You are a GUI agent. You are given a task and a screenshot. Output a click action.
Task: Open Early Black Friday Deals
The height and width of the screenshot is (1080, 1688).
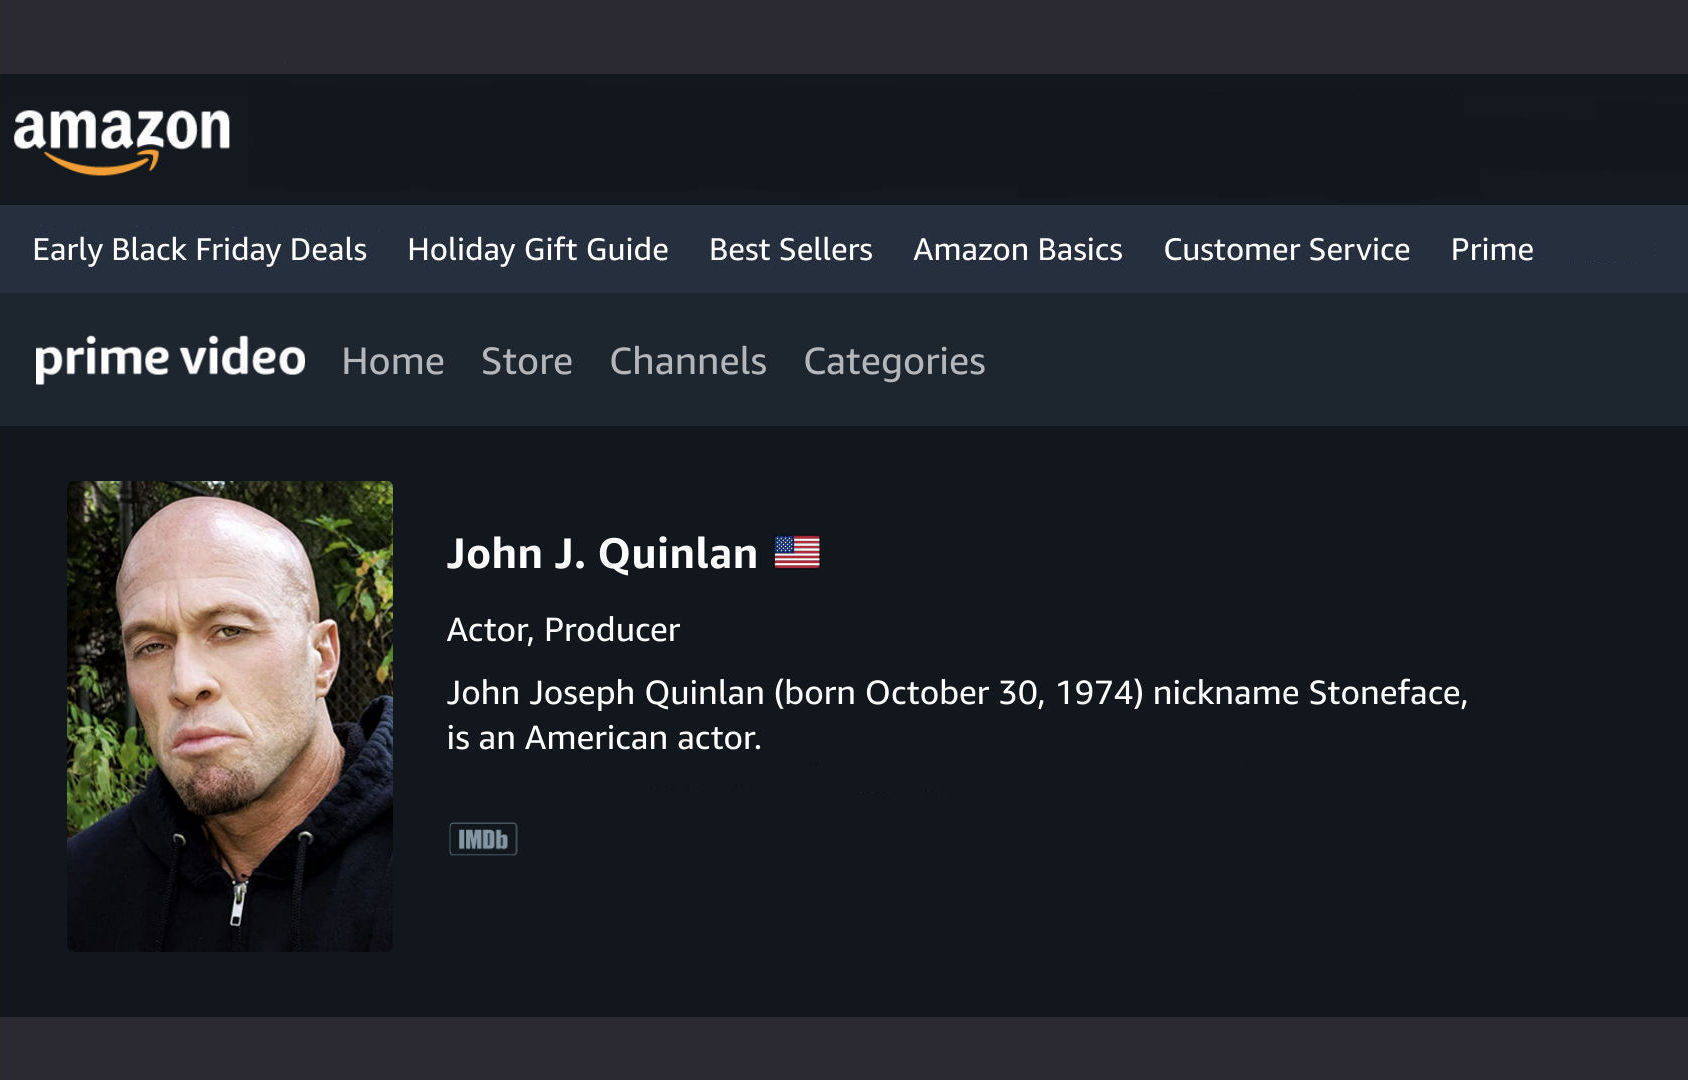(x=200, y=249)
